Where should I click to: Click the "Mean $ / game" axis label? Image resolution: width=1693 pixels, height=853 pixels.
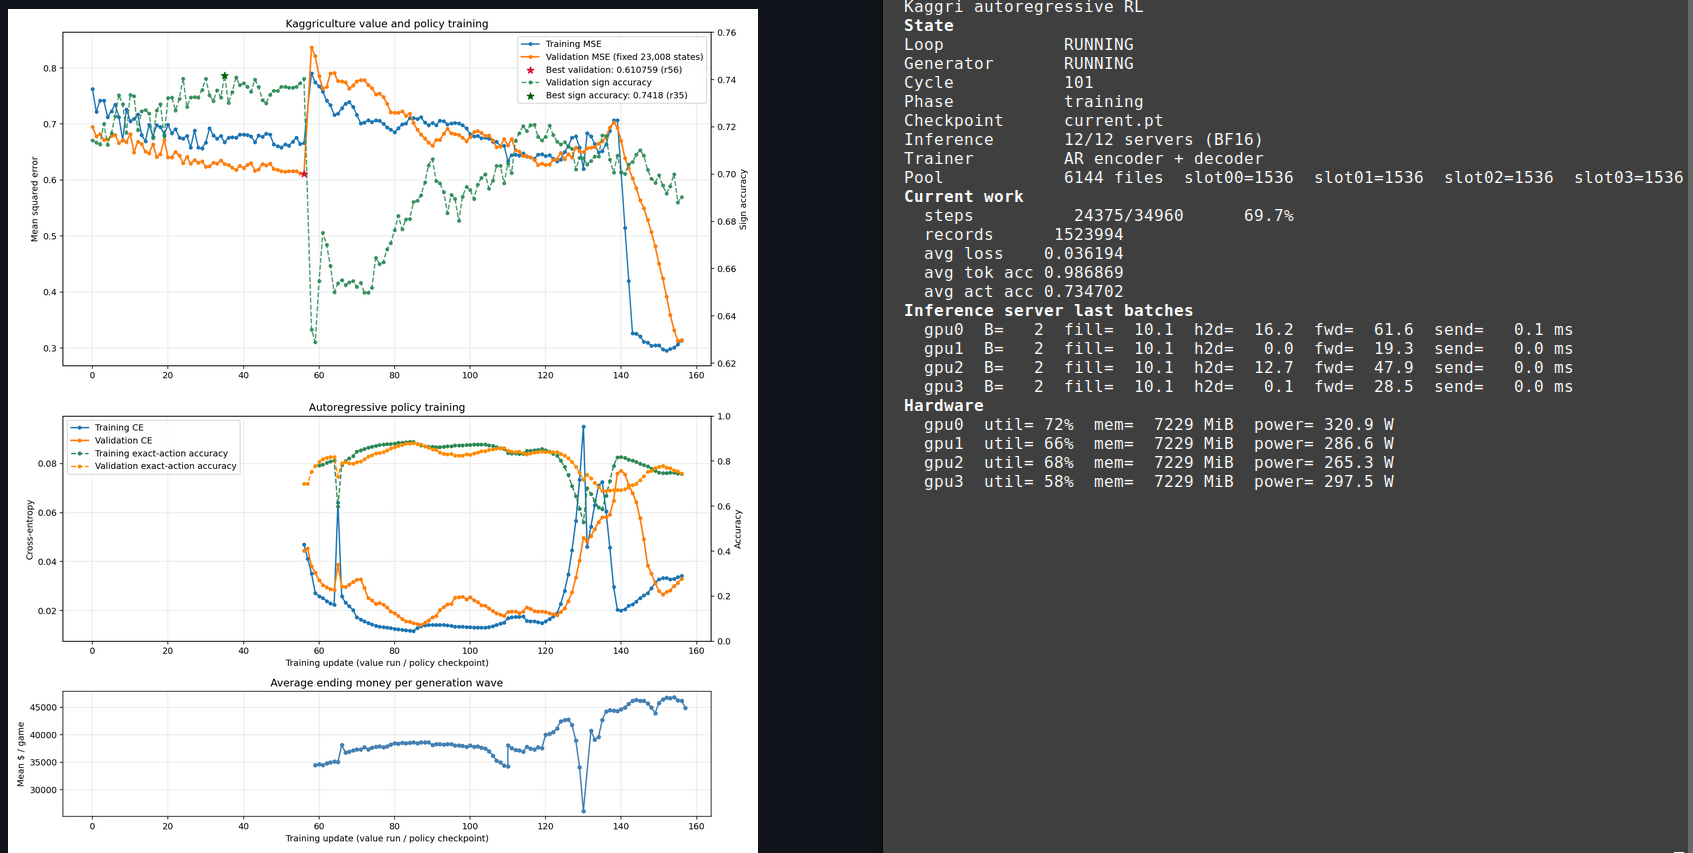pyautogui.click(x=20, y=754)
